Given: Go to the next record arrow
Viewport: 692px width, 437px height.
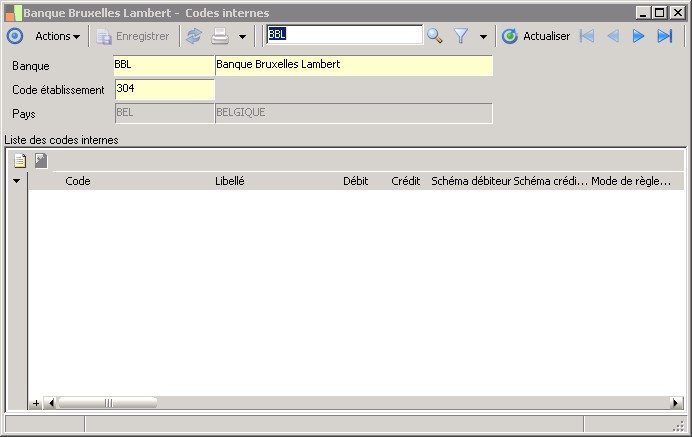Looking at the screenshot, I should click(638, 36).
